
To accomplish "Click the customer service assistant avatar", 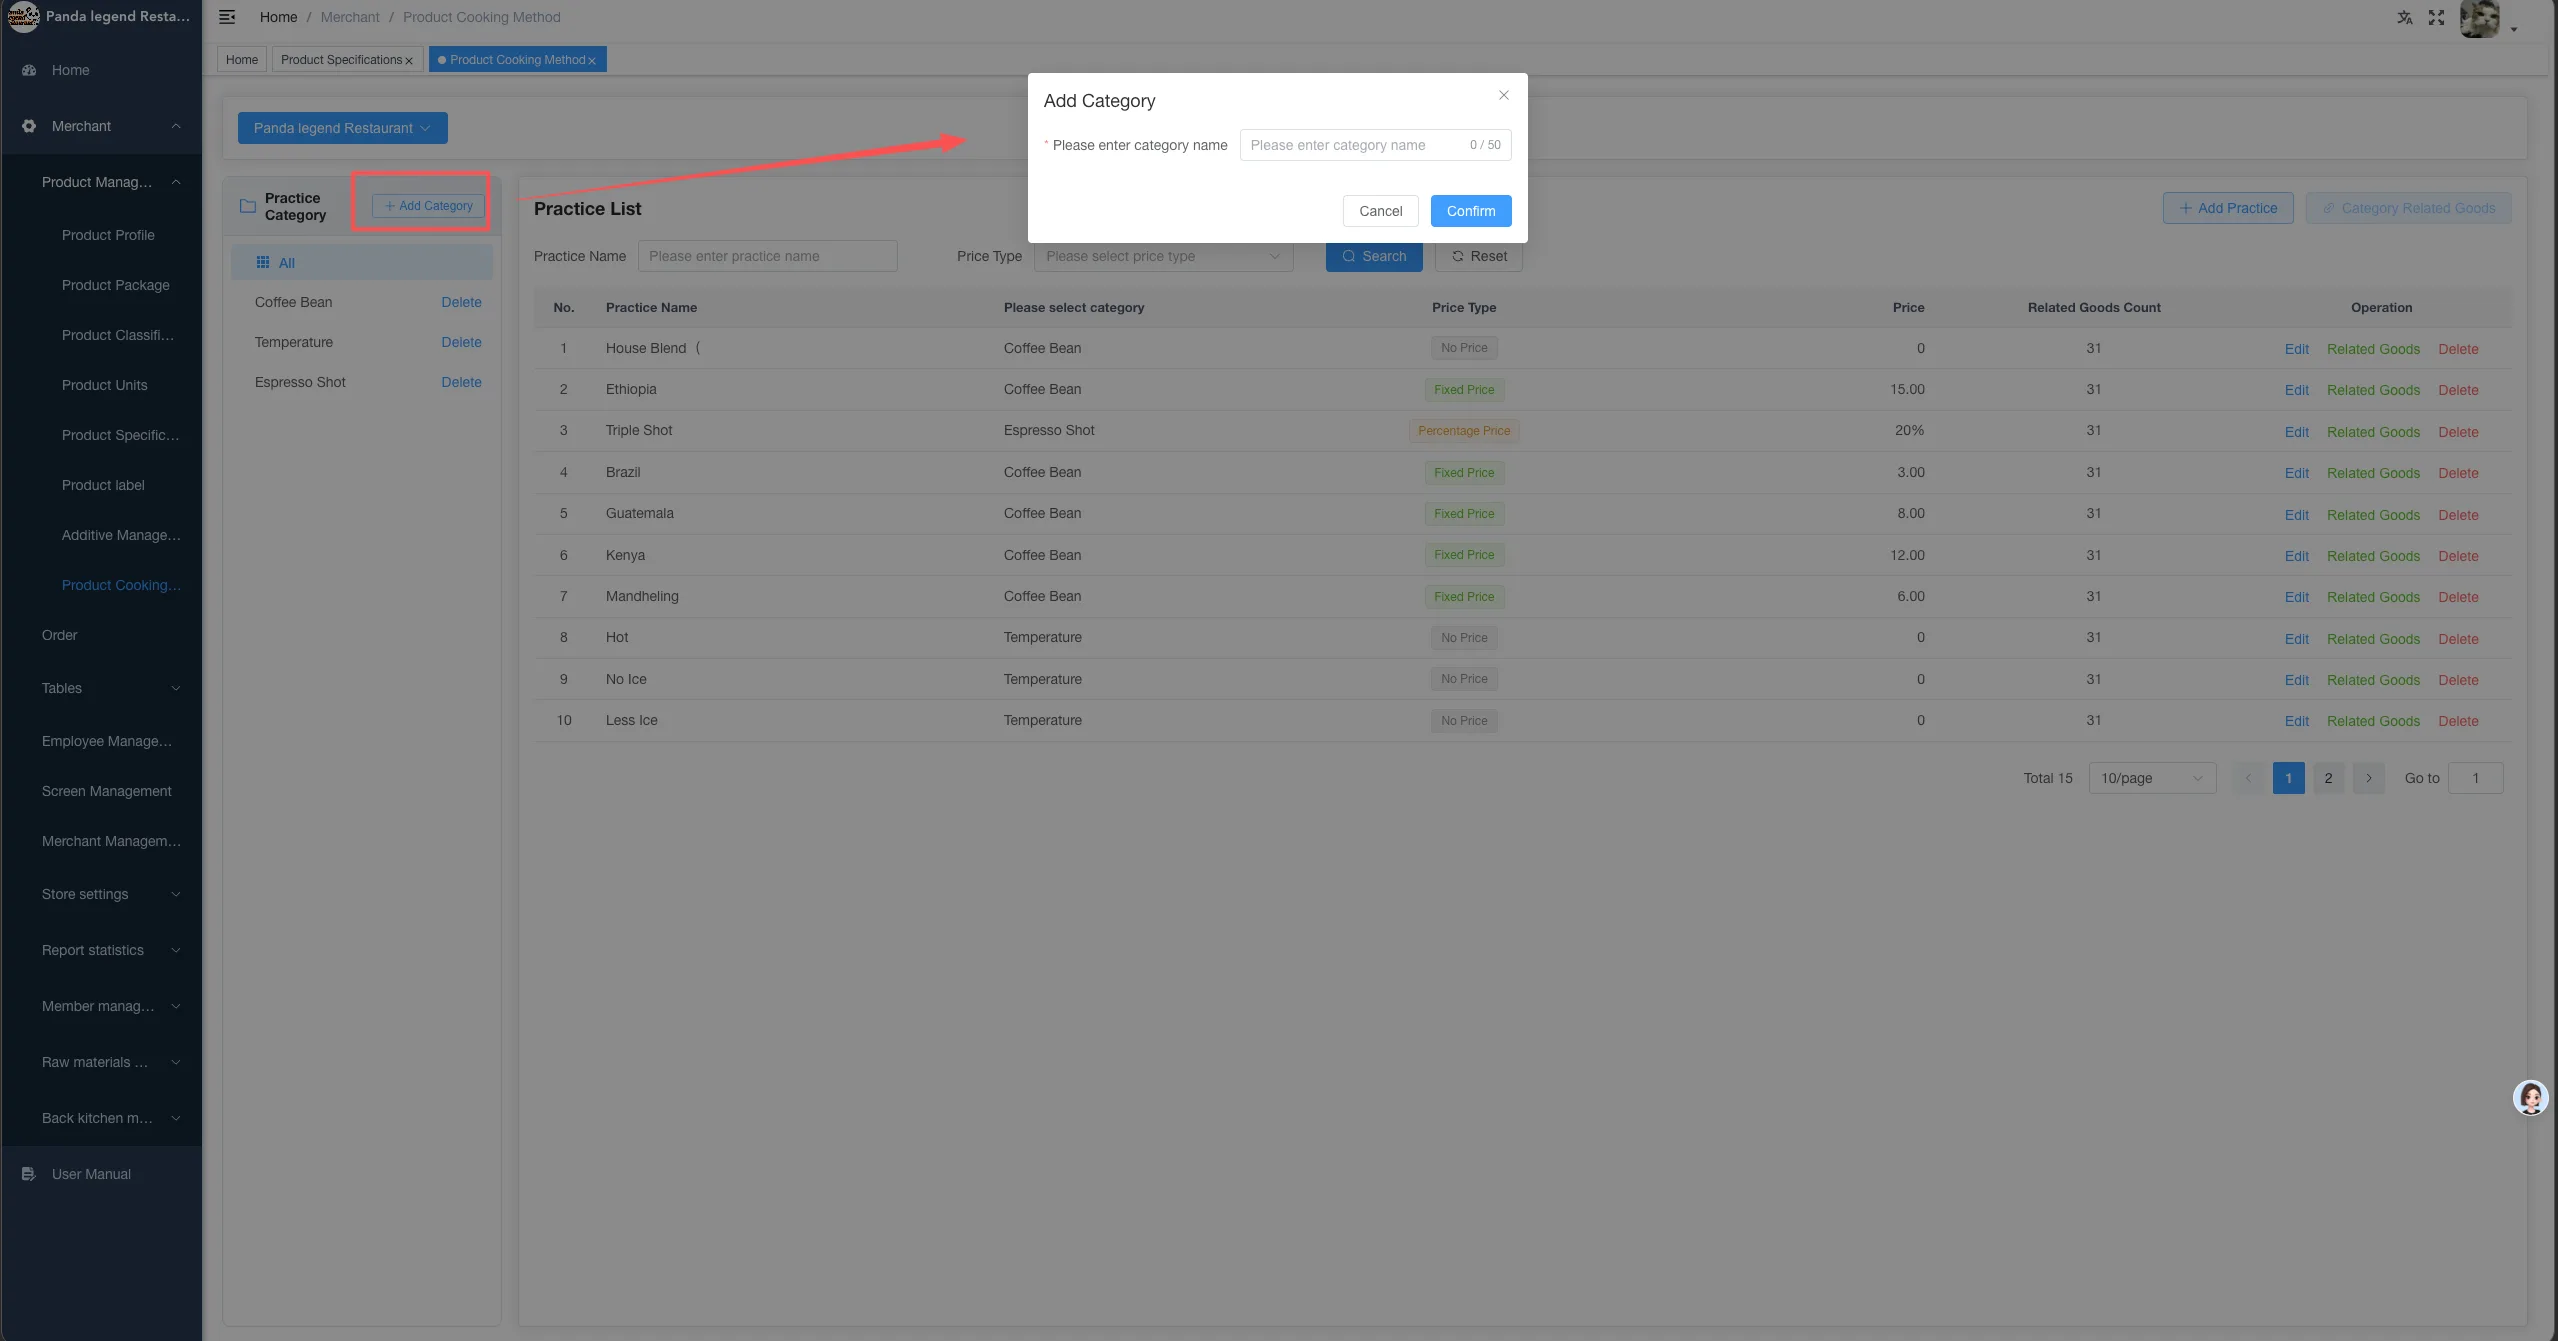I will click(x=2530, y=1098).
